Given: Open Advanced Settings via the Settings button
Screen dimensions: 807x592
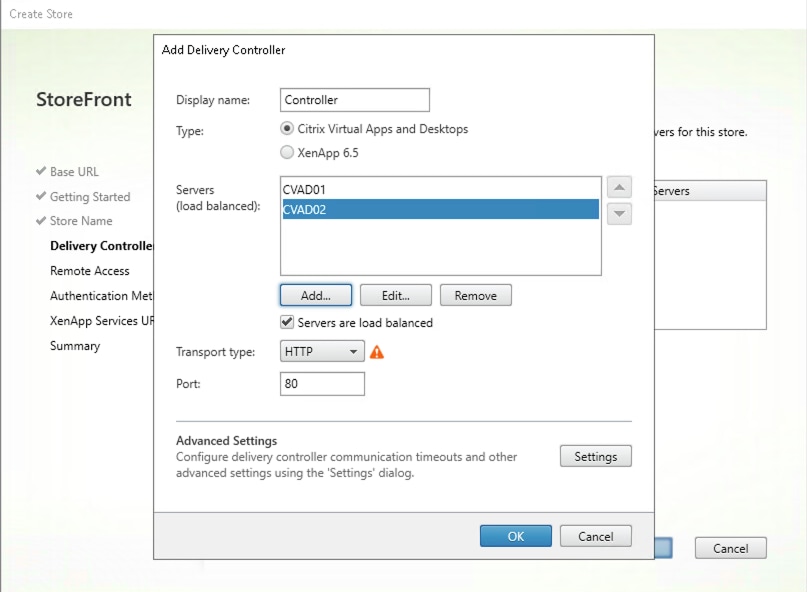Looking at the screenshot, I should (x=595, y=455).
